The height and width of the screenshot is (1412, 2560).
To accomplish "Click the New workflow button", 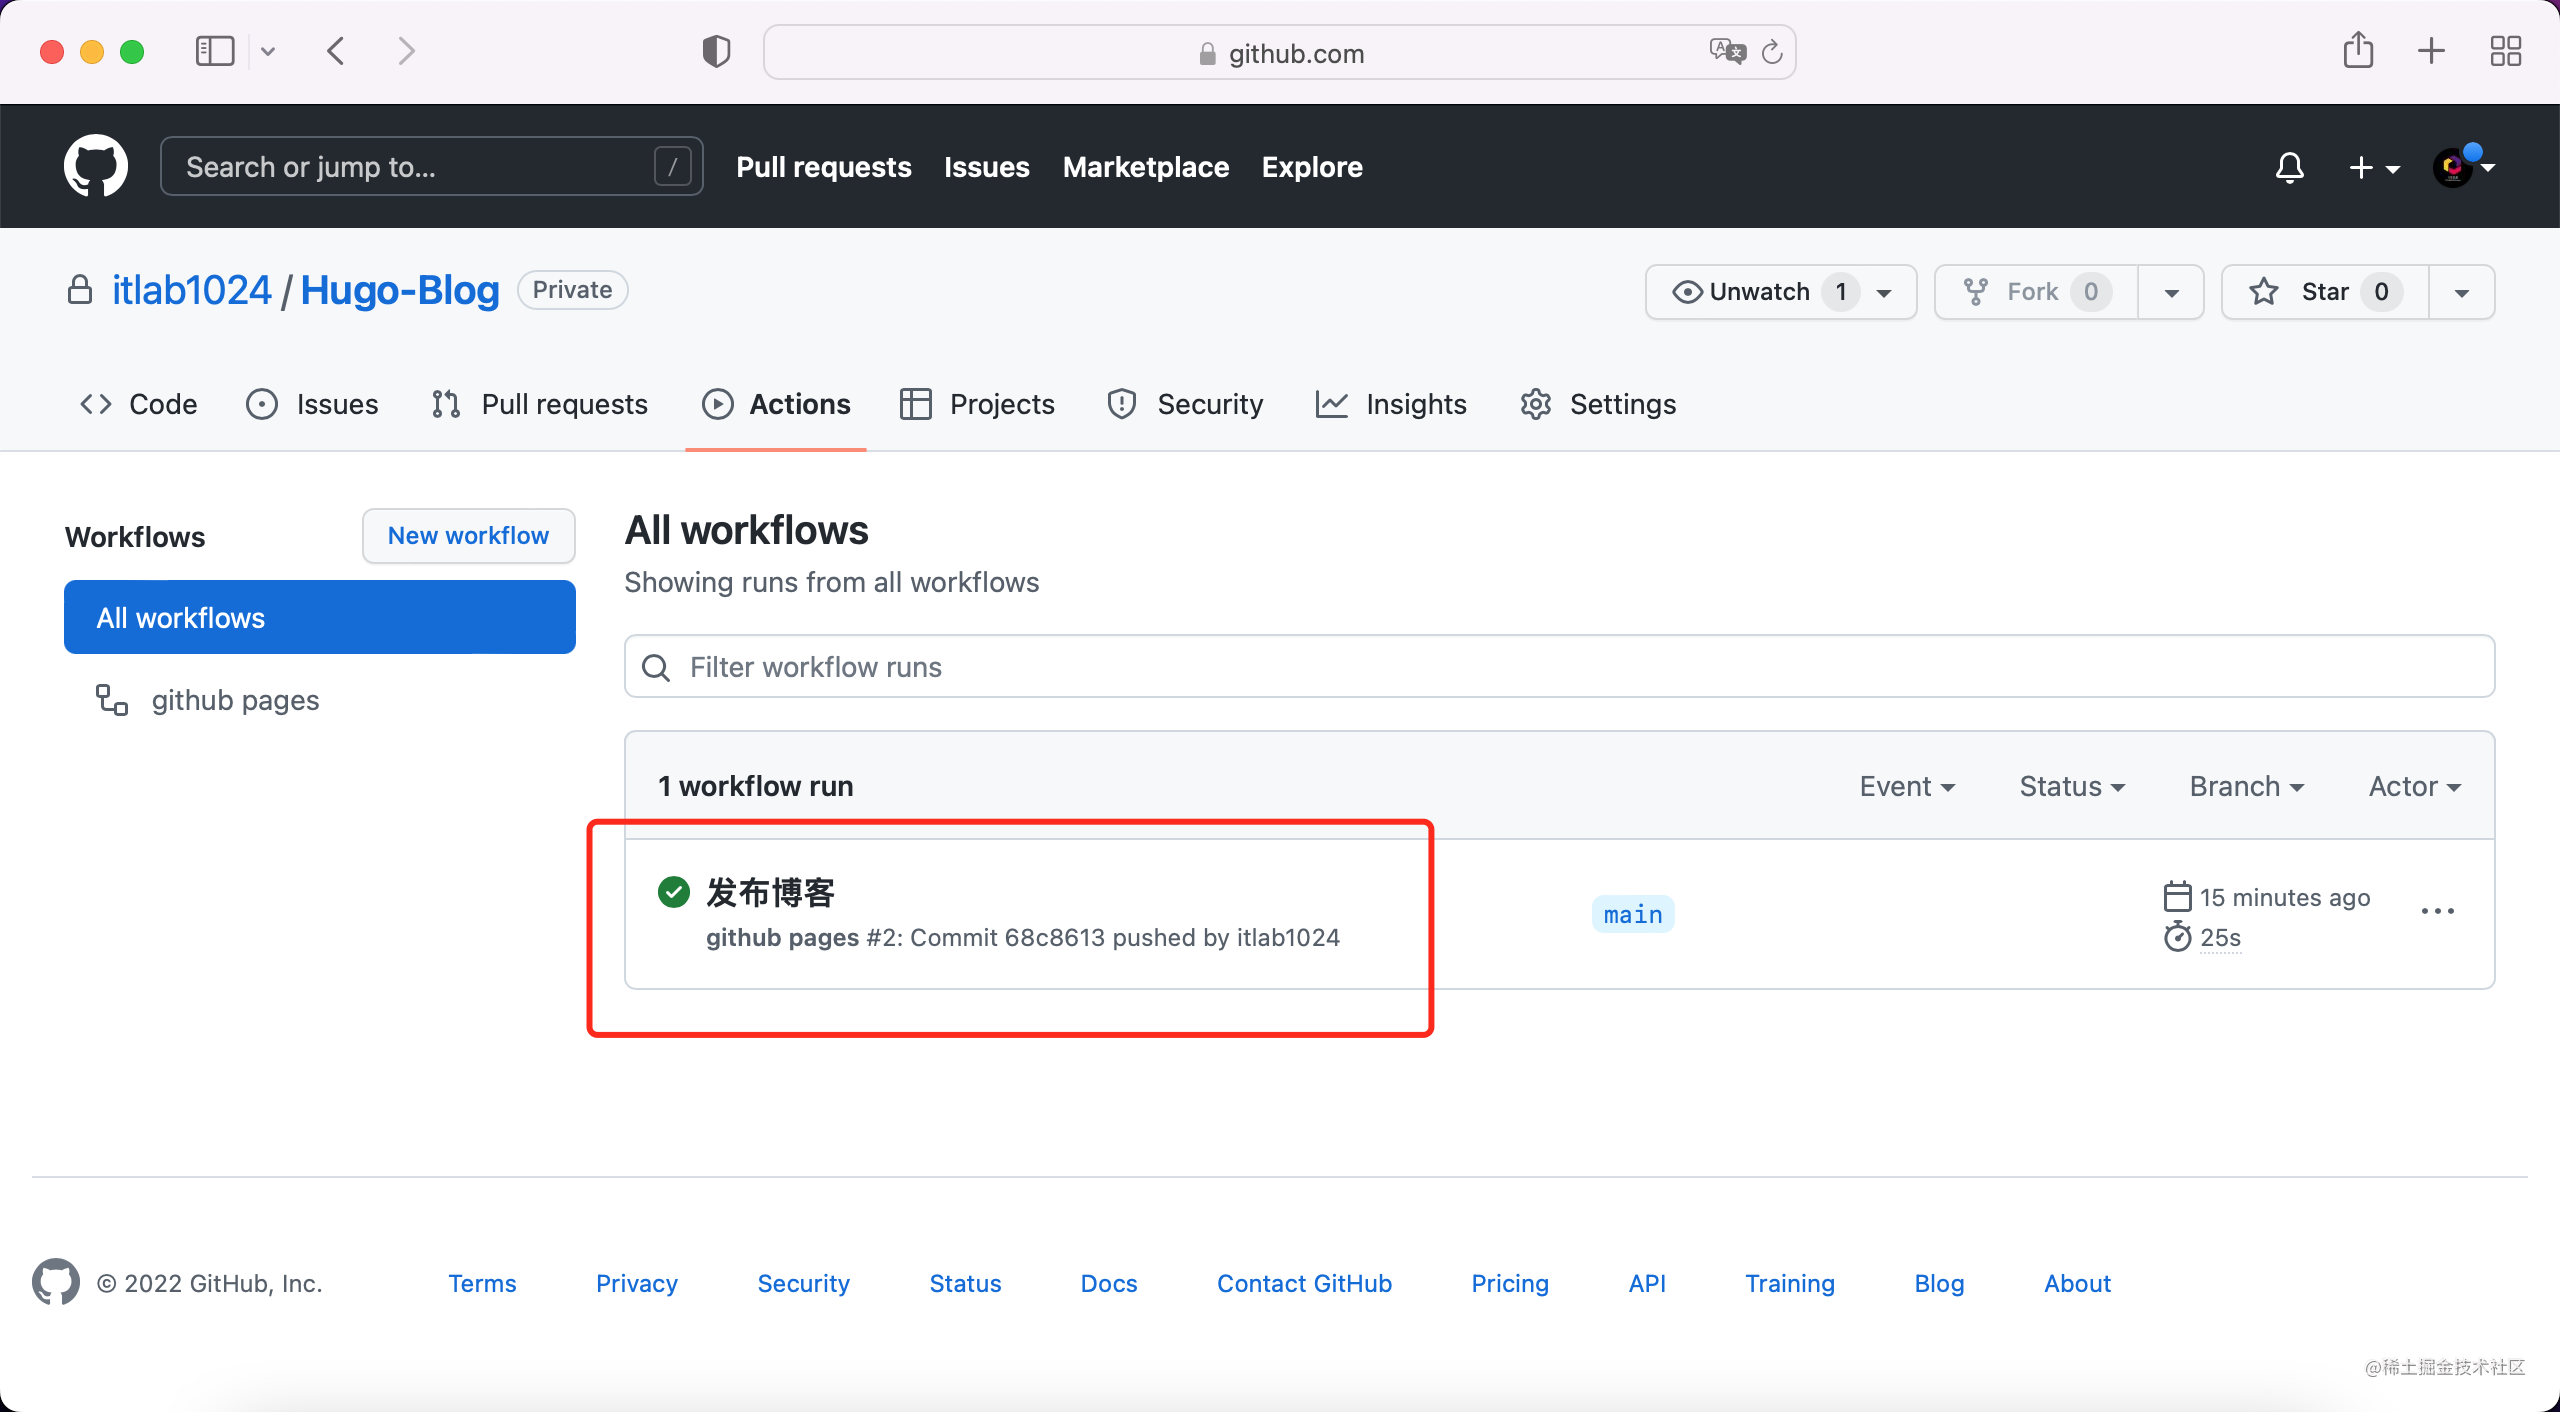I will [x=468, y=536].
